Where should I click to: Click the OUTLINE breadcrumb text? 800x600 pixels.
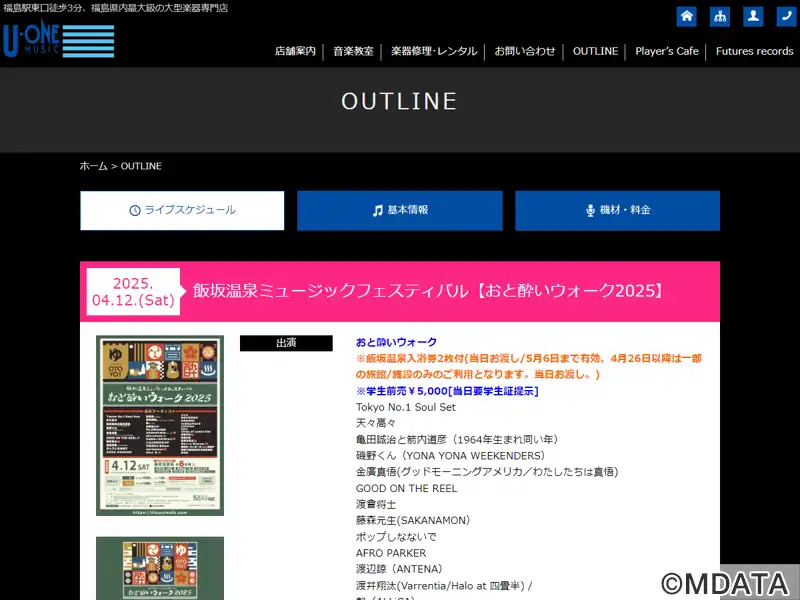141,166
